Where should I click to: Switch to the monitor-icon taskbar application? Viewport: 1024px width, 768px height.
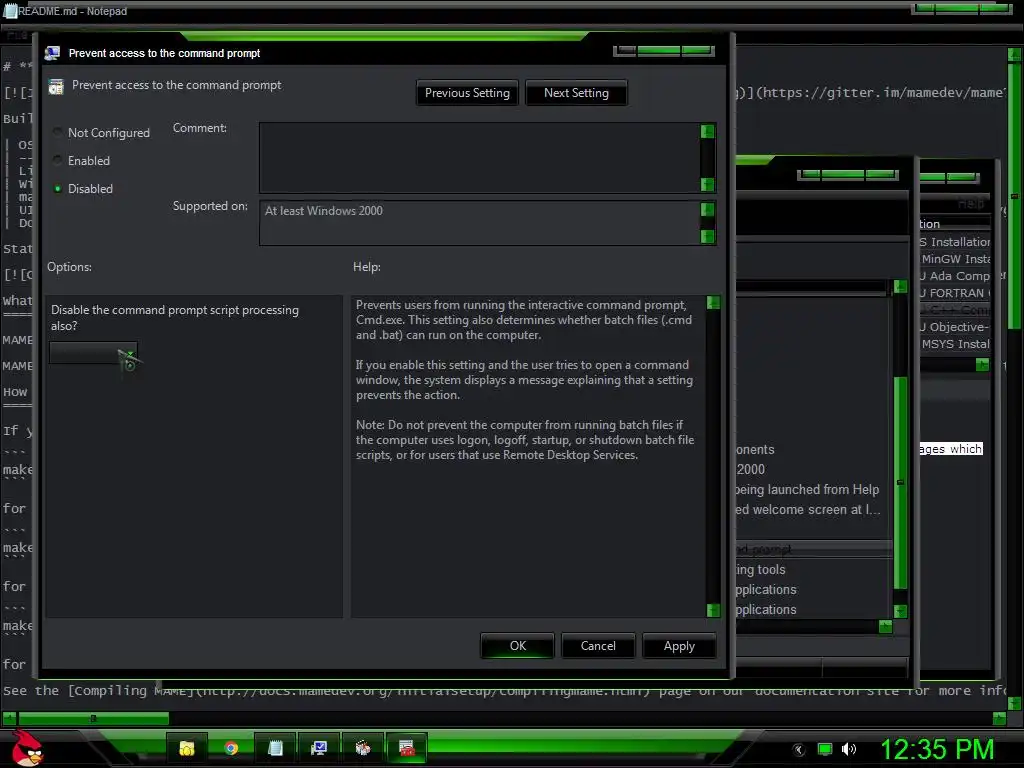pos(319,748)
